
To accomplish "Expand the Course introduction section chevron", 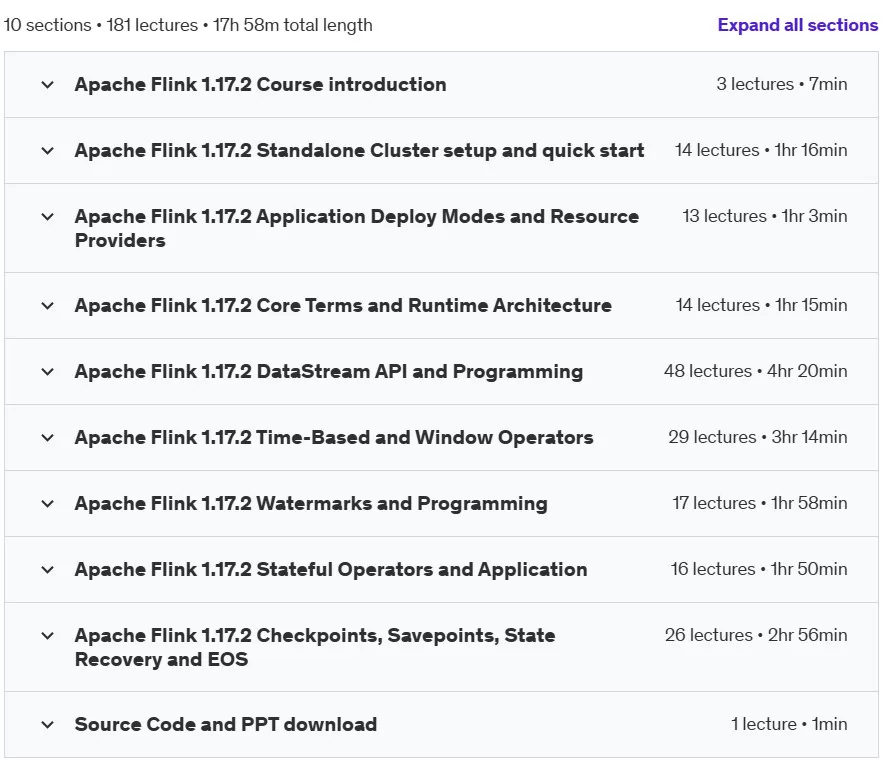I will (48, 85).
